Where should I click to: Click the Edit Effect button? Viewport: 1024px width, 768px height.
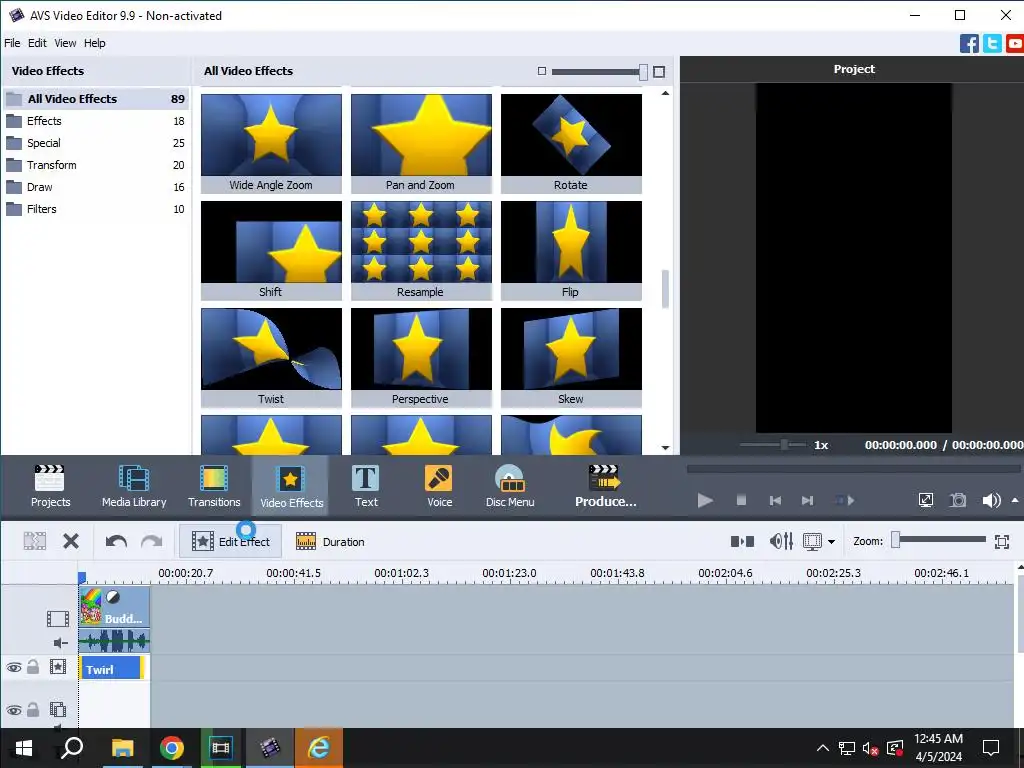coord(231,541)
